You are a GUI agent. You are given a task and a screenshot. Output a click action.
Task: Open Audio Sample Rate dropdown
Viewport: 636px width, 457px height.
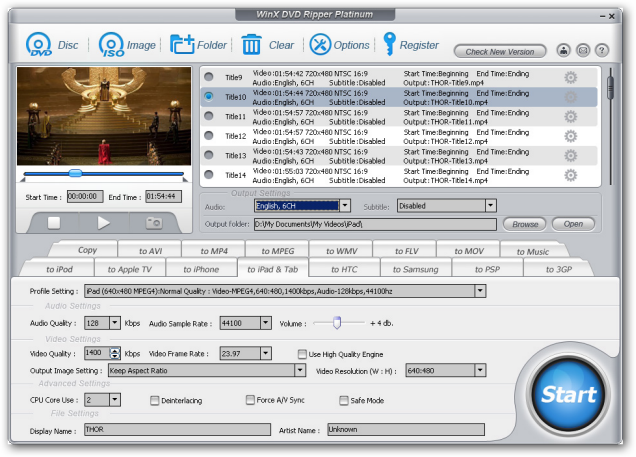266,323
